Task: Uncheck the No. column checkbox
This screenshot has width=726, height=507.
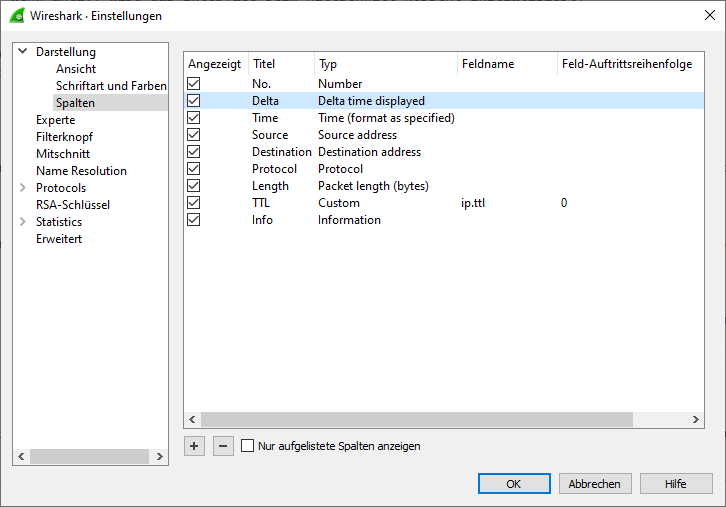Action: tap(194, 84)
